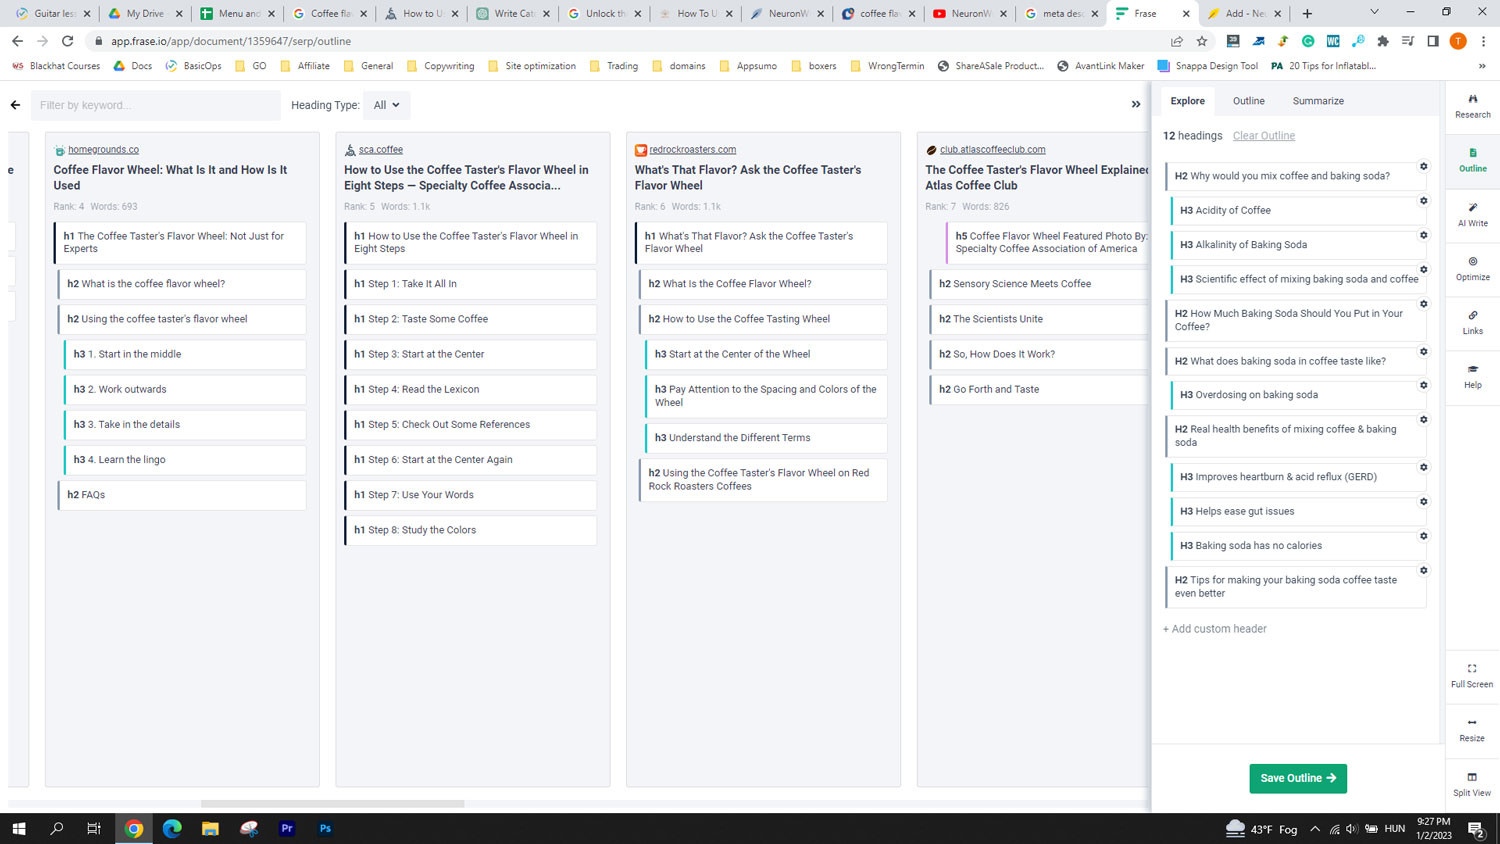The width and height of the screenshot is (1500, 844).
Task: Enter Full Screen mode
Action: 1472,675
